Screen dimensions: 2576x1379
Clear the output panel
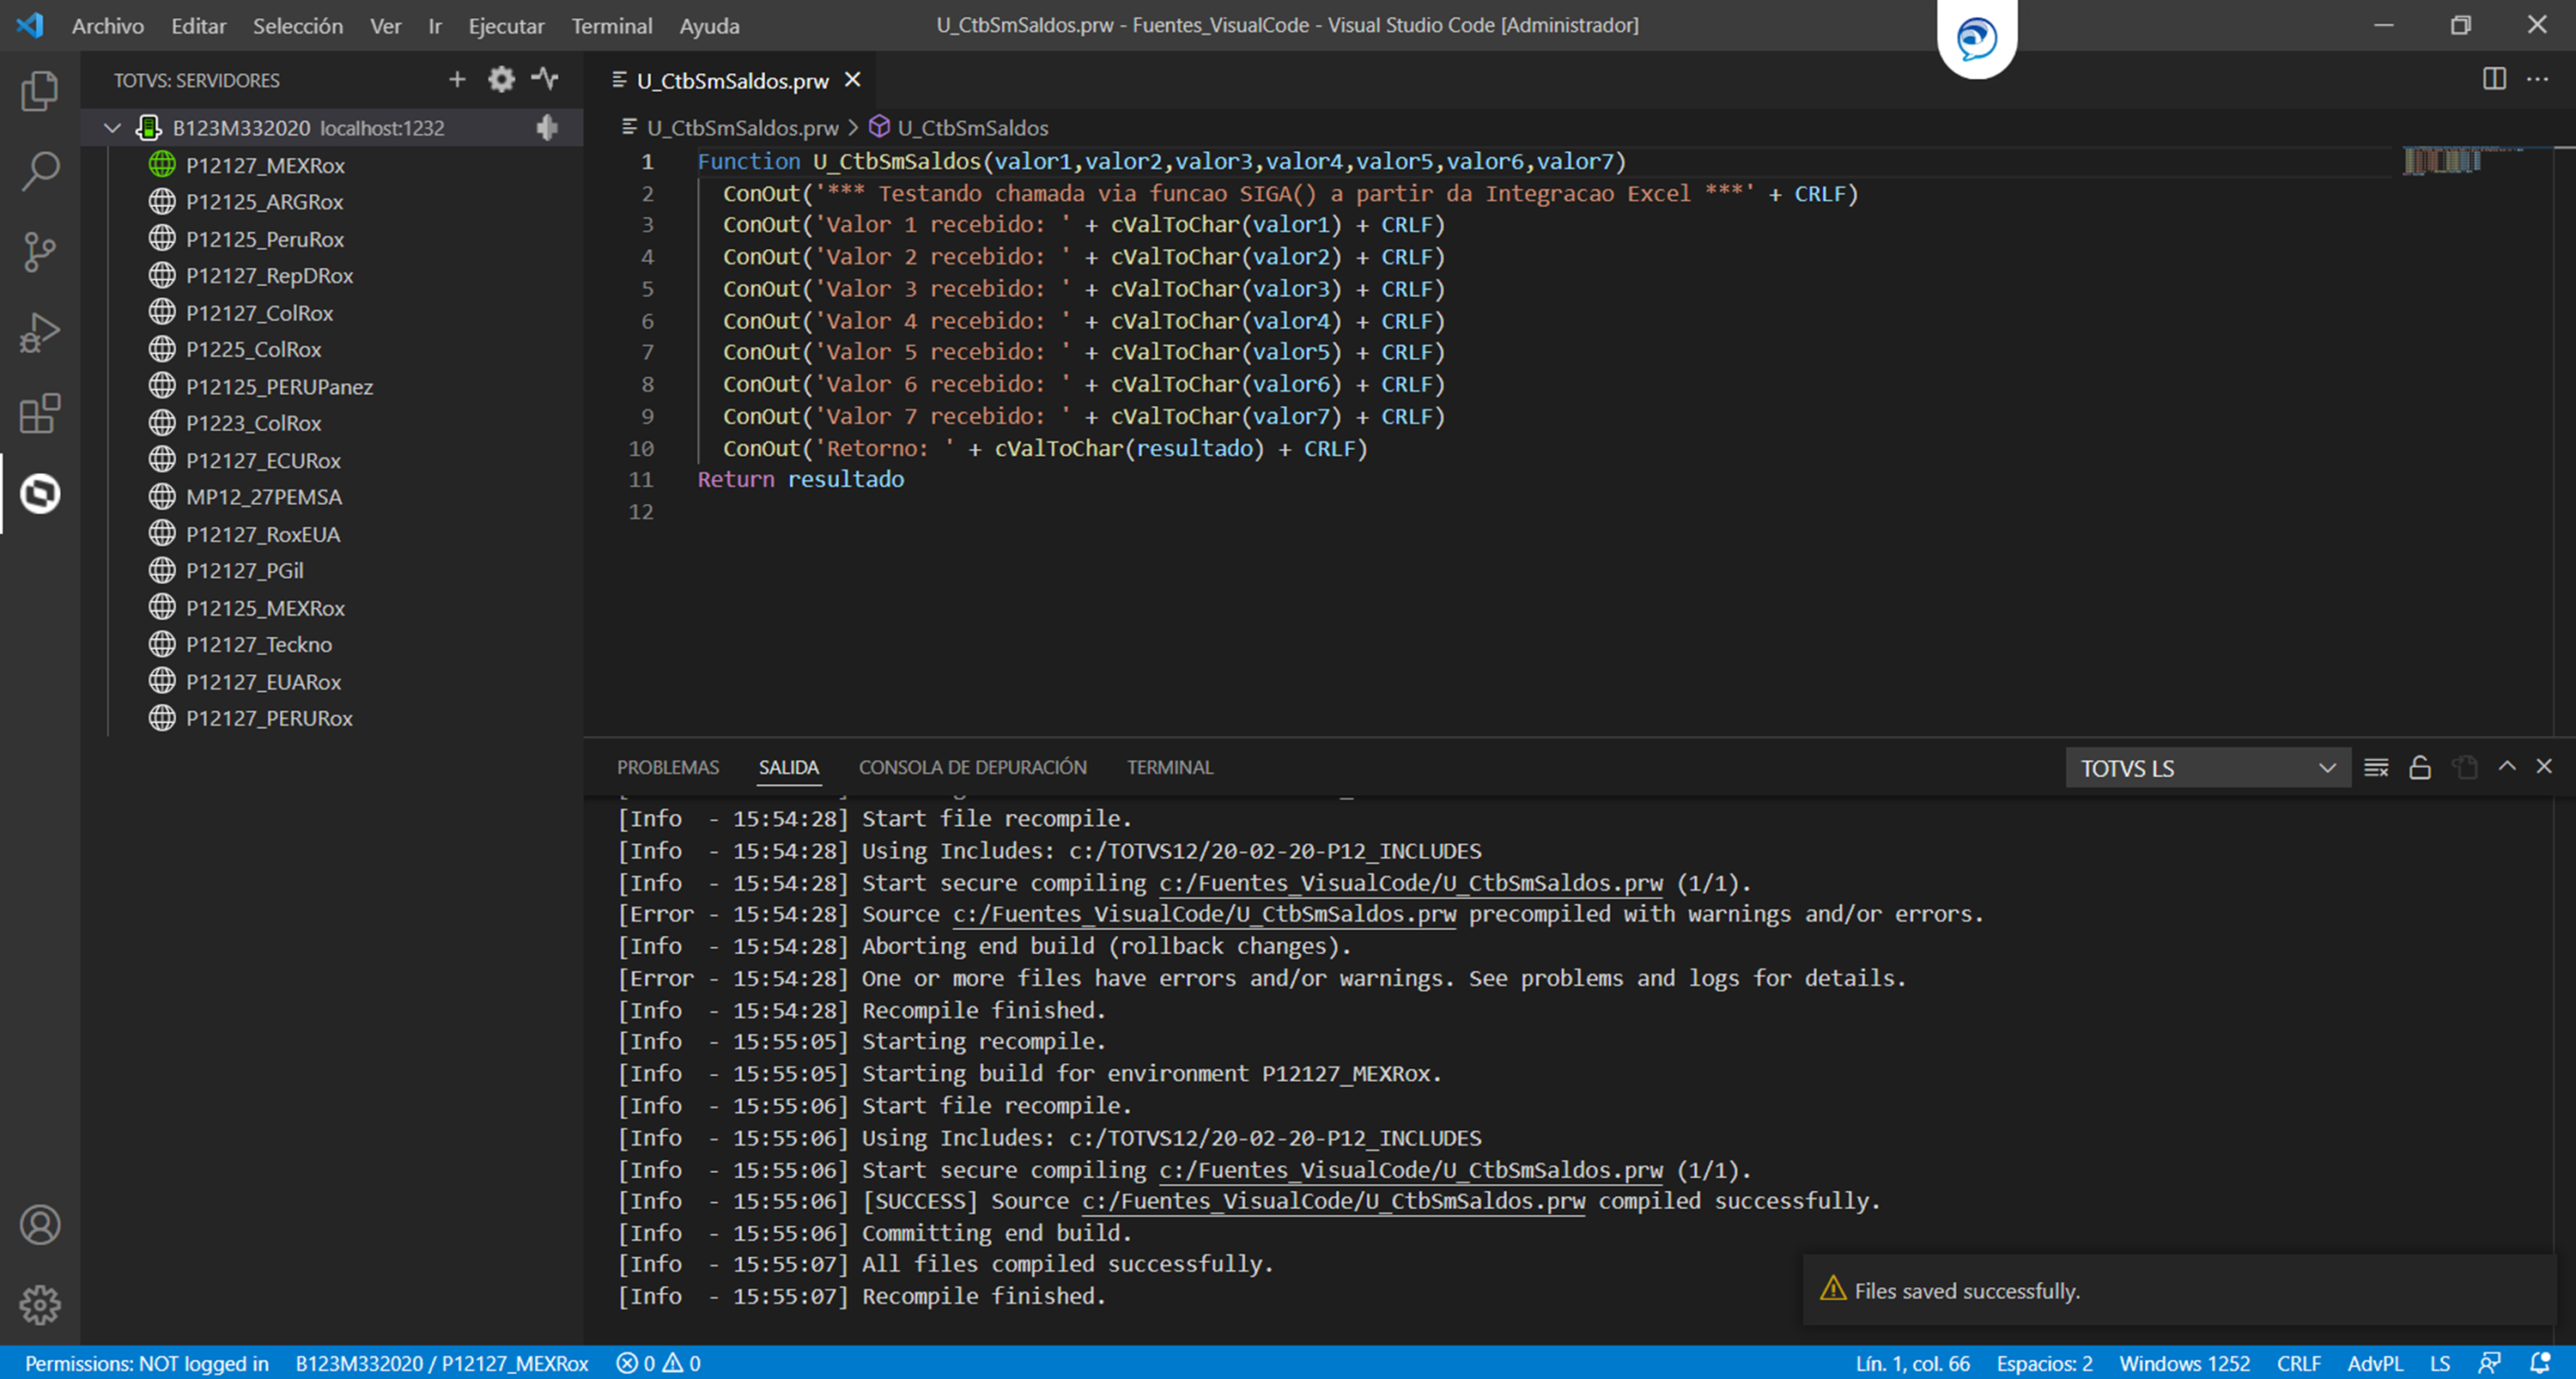point(2376,767)
